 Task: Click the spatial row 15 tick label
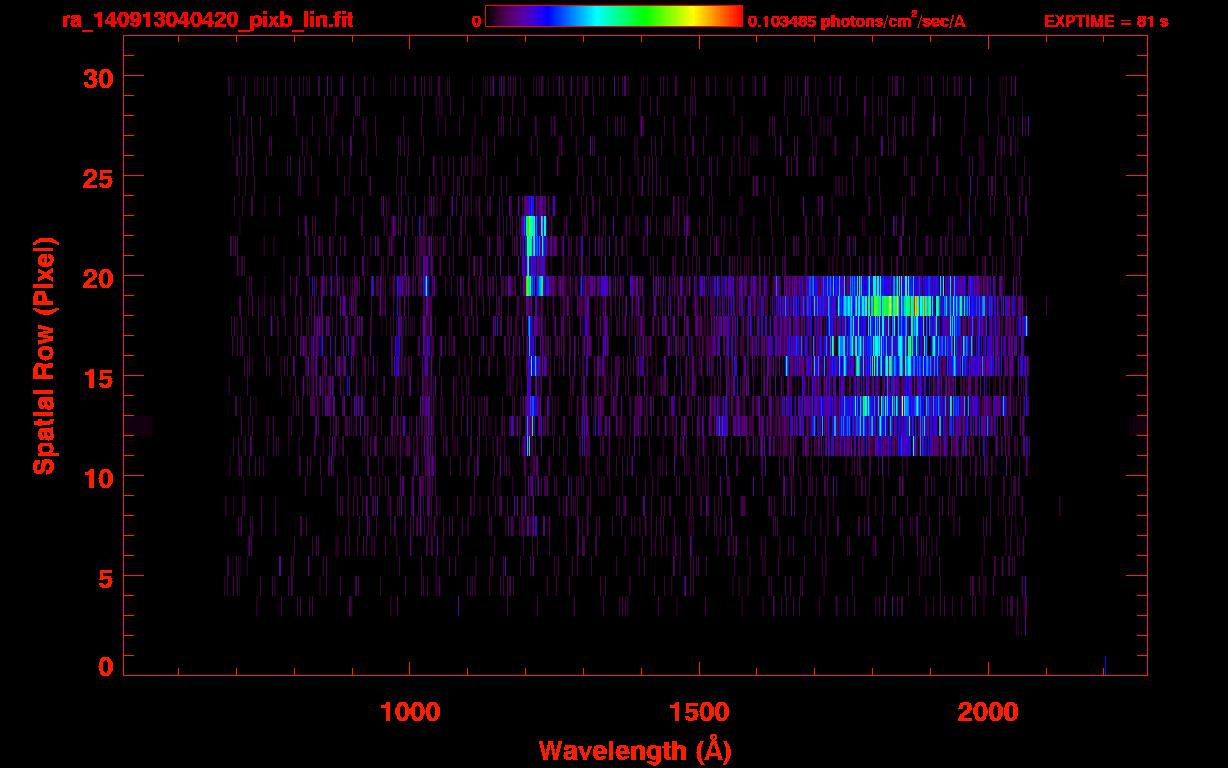pos(96,377)
